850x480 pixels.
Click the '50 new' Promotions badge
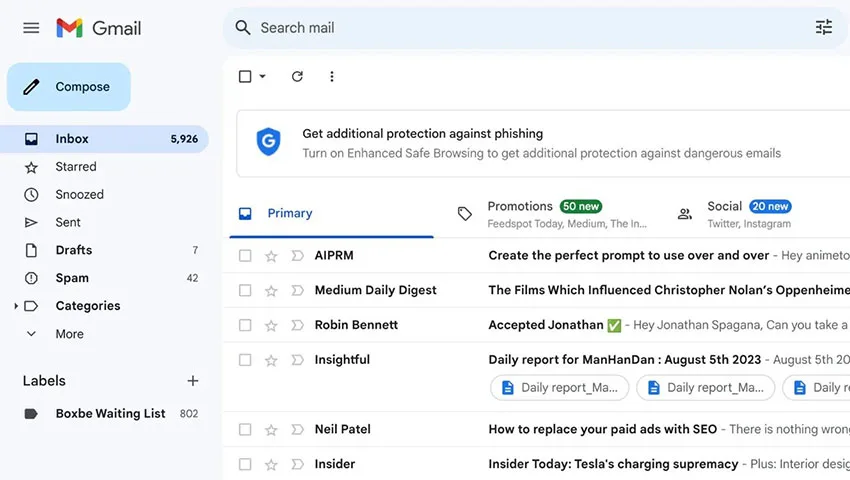pyautogui.click(x=581, y=207)
